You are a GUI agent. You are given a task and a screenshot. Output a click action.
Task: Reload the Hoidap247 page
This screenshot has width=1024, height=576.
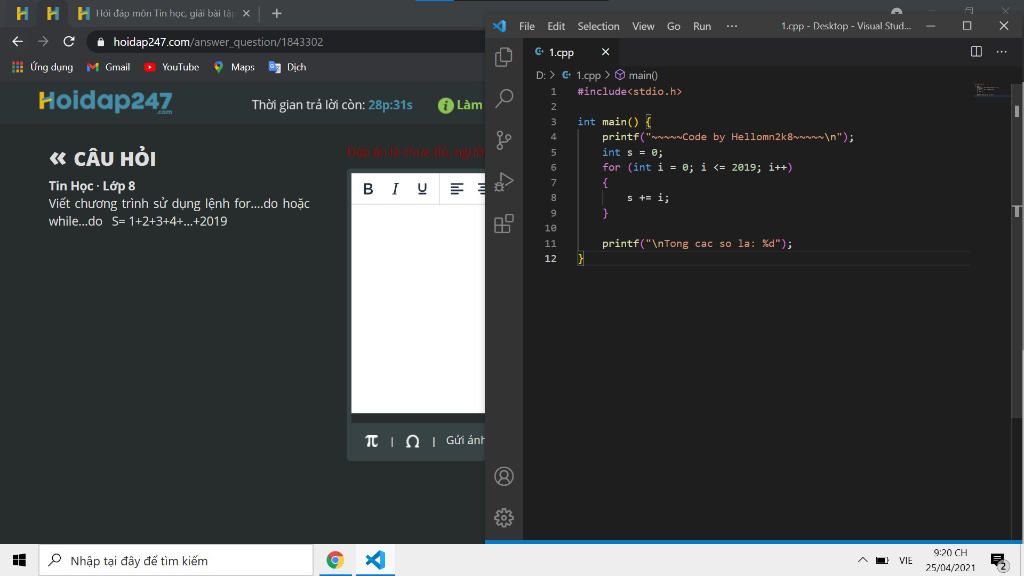69,41
